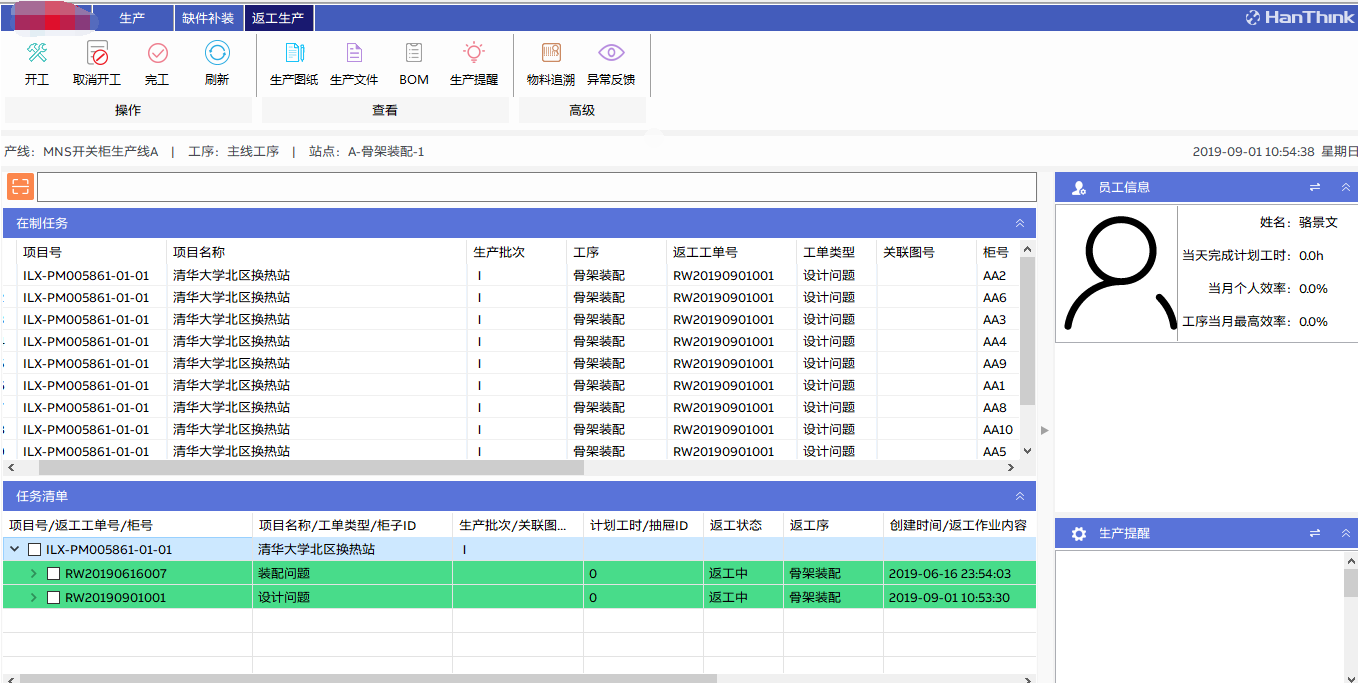Switch to the 缺件补装 tab
Screen dimensions: 1358x683
click(208, 18)
